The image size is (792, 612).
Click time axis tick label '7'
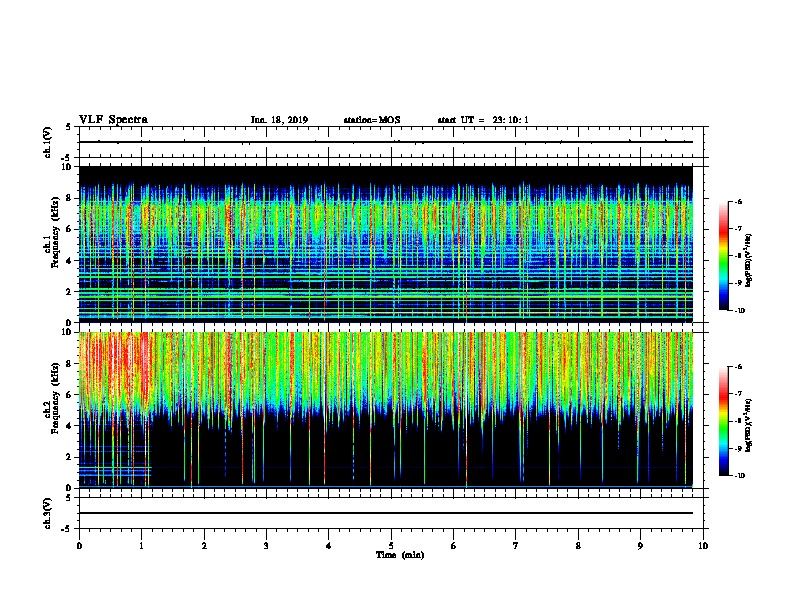coord(516,546)
